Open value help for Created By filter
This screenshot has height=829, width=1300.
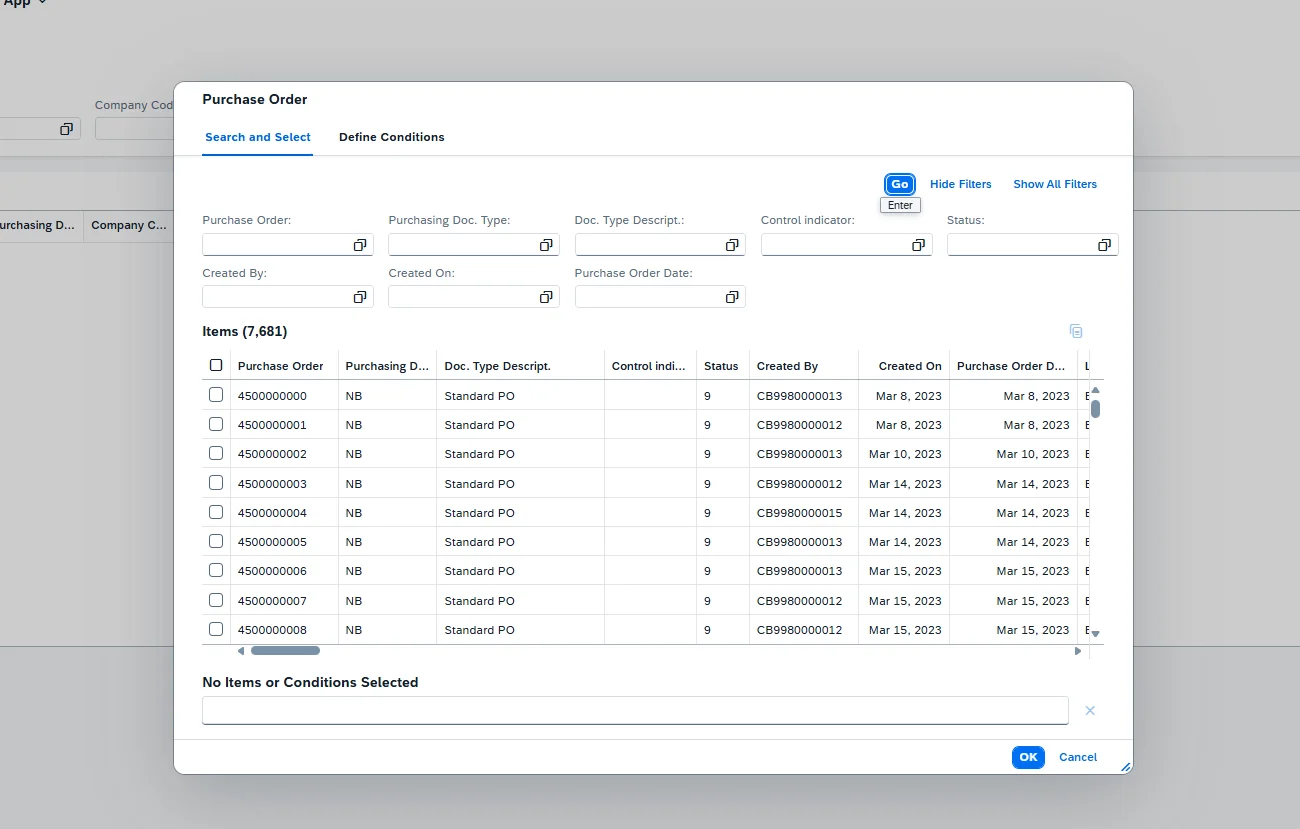point(360,297)
